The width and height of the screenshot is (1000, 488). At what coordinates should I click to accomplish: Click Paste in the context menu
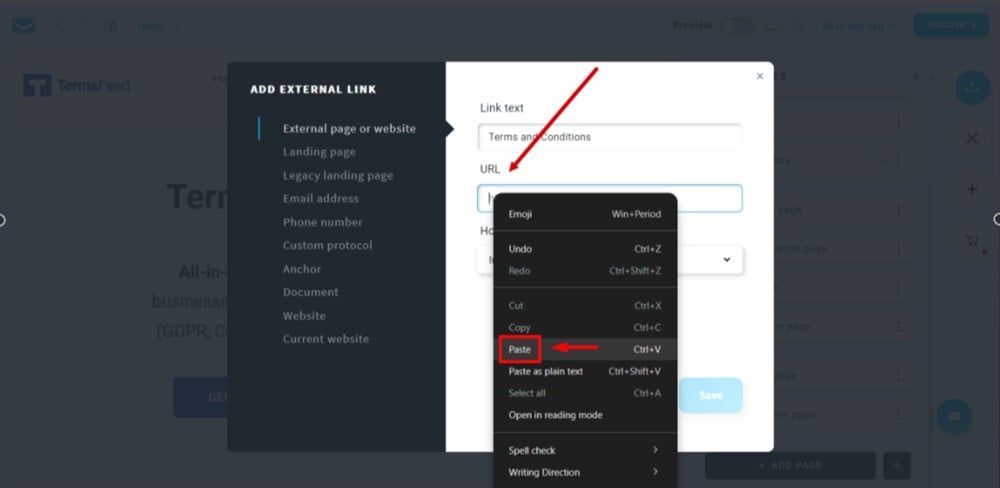(585, 350)
